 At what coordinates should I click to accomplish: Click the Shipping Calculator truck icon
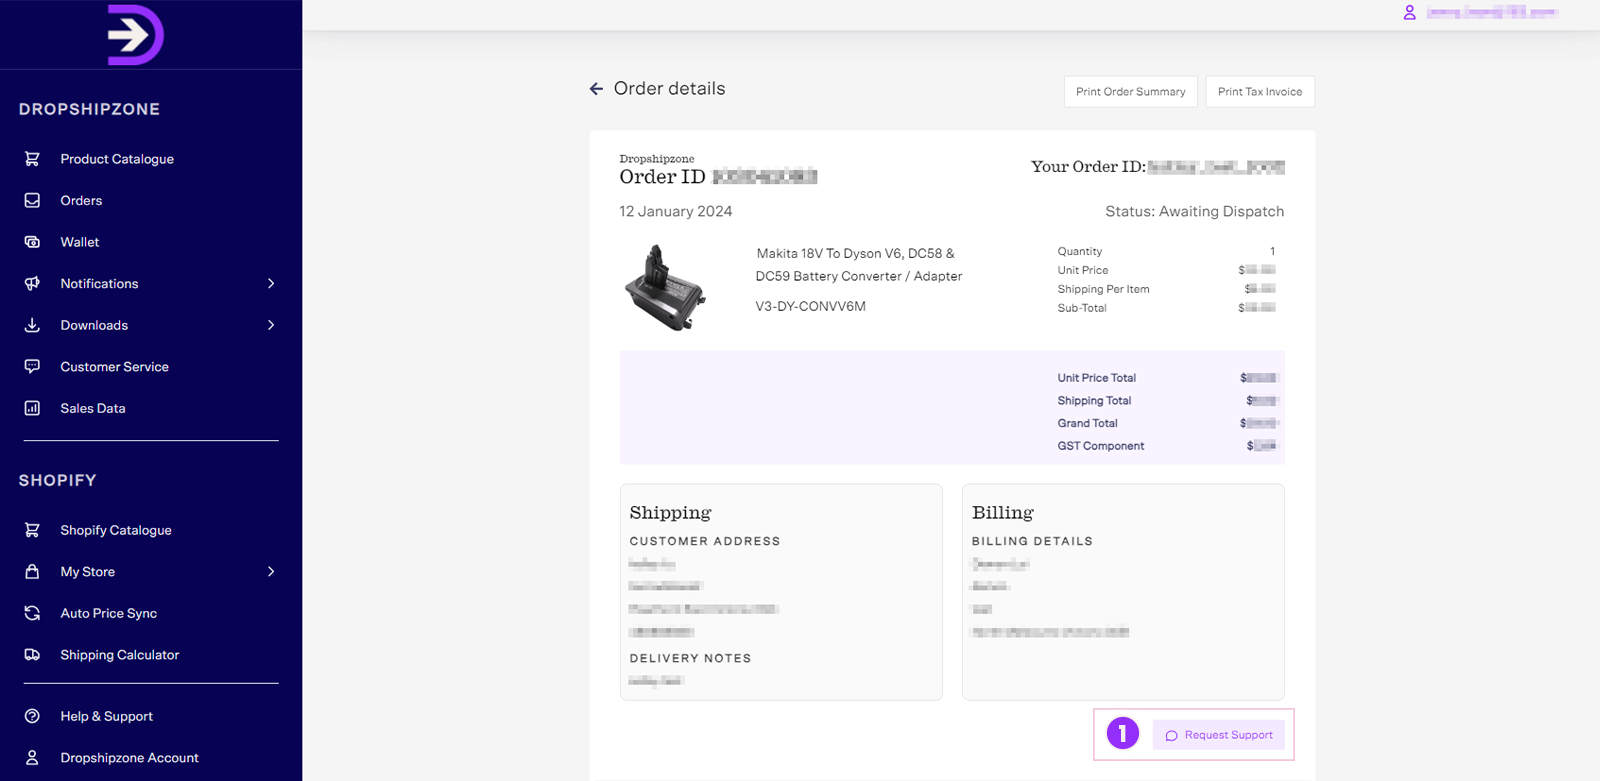(x=32, y=655)
